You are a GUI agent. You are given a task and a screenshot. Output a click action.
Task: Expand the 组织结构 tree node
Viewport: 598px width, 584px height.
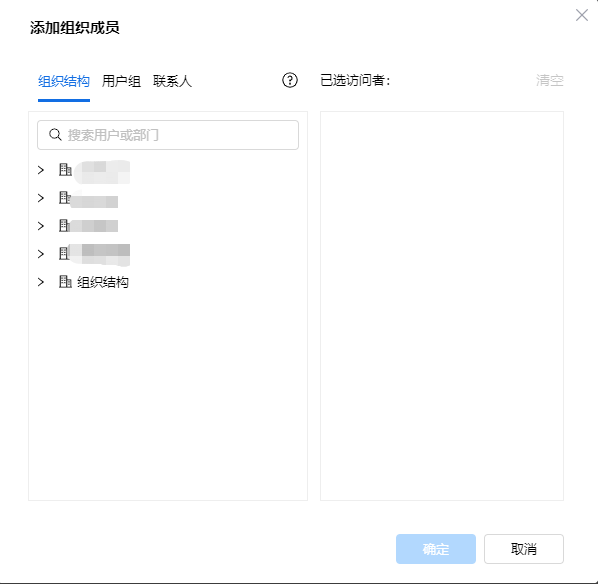coord(41,282)
